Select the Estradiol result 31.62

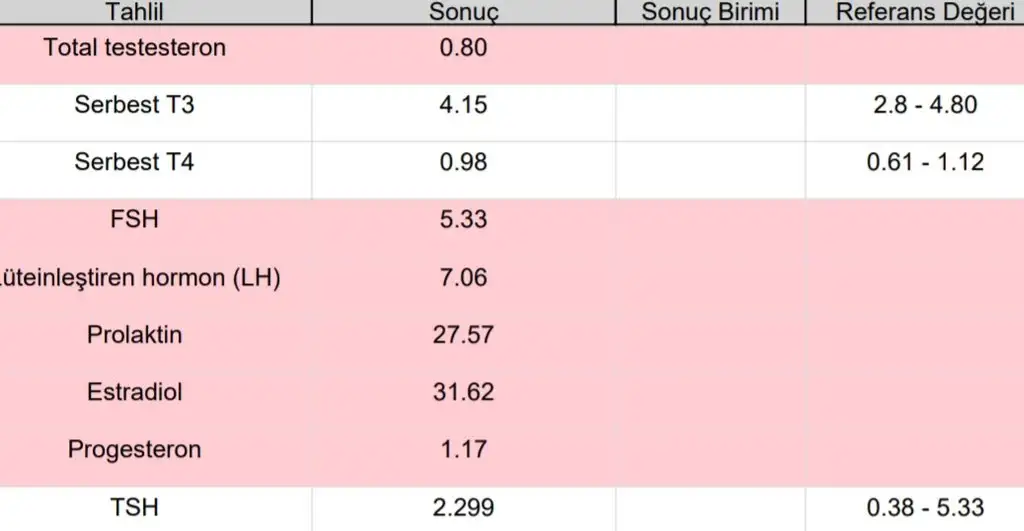(463, 392)
